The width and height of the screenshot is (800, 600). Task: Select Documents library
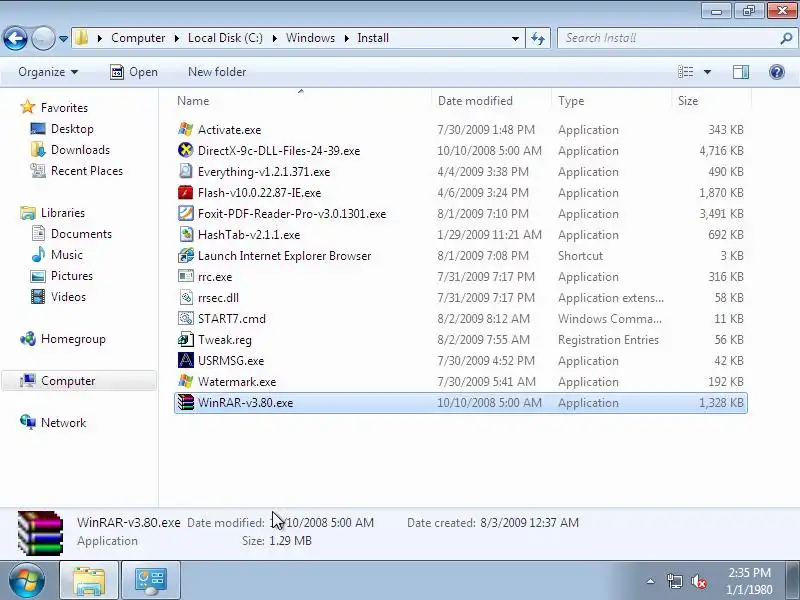click(x=81, y=234)
